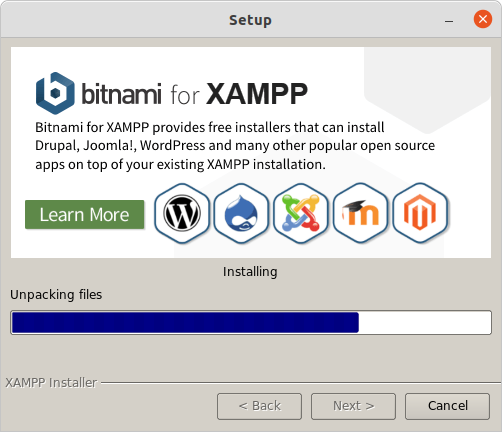
Task: Select the Moodle hexagon icon
Action: pyautogui.click(x=360, y=213)
